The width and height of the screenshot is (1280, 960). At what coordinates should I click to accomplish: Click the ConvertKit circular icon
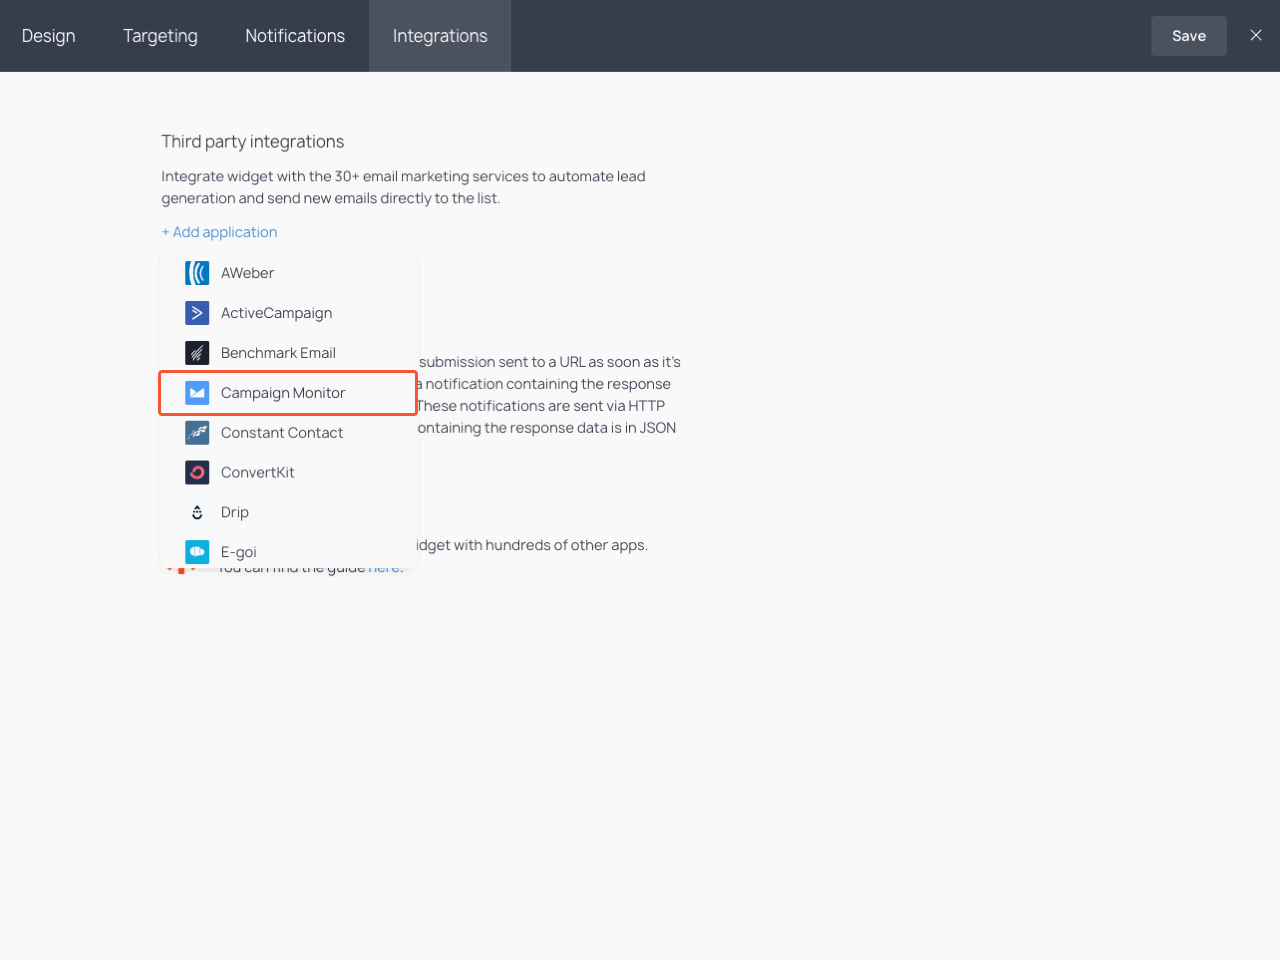pyautogui.click(x=197, y=472)
